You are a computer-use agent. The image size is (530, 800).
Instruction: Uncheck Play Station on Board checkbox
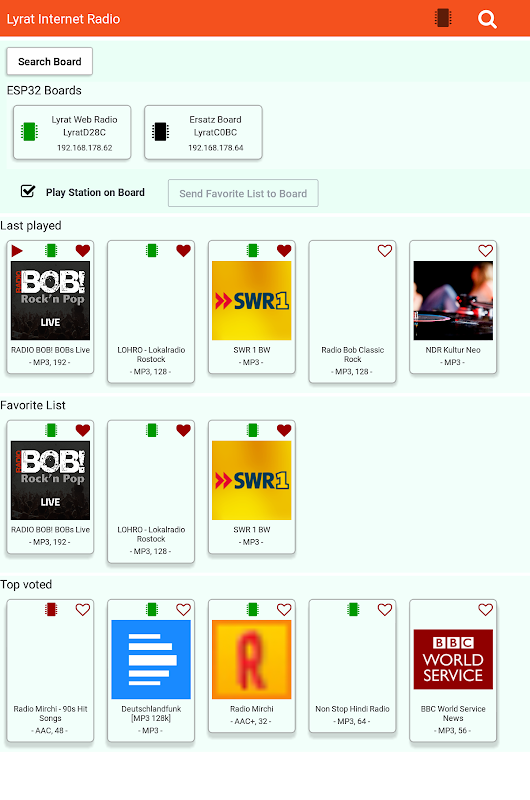coord(28,191)
